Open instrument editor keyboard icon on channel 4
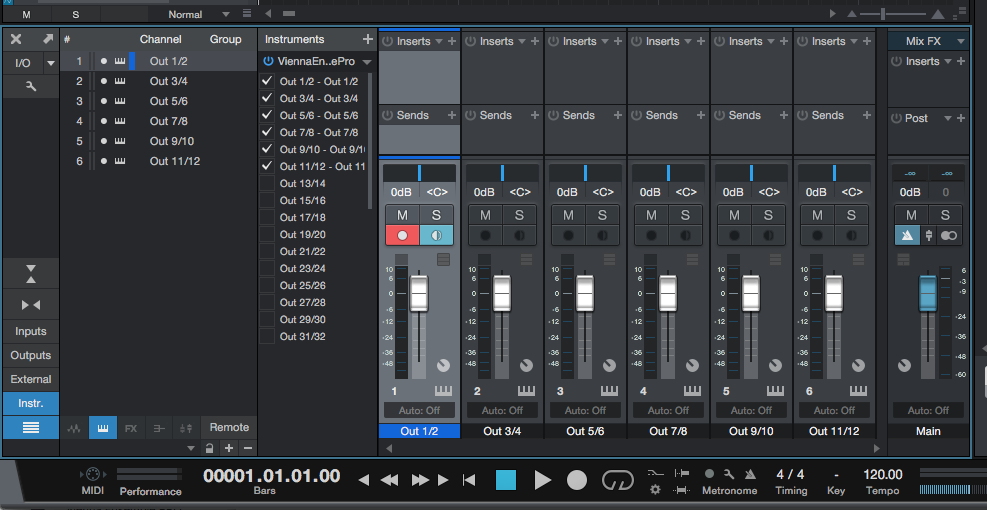The height and width of the screenshot is (510, 987). click(x=692, y=391)
